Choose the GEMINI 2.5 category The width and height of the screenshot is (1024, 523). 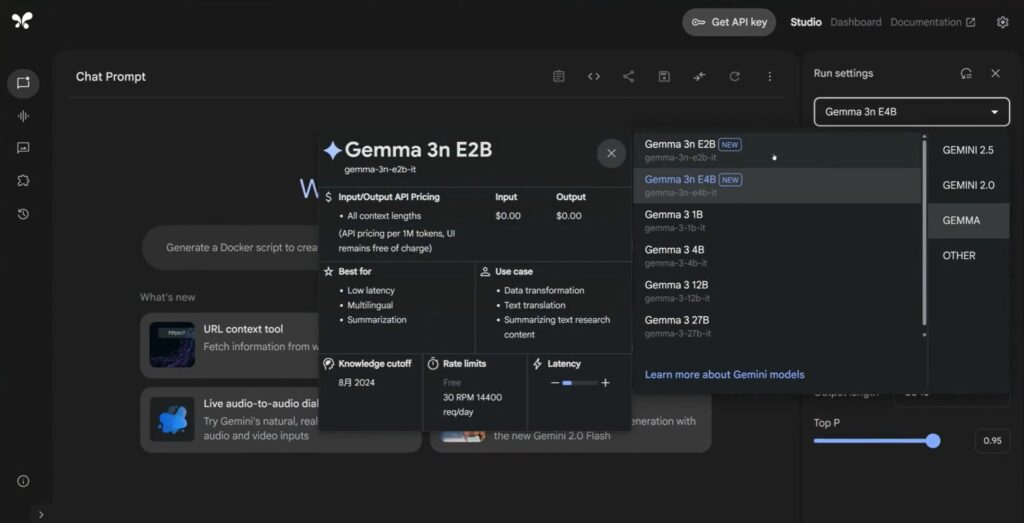coord(968,150)
